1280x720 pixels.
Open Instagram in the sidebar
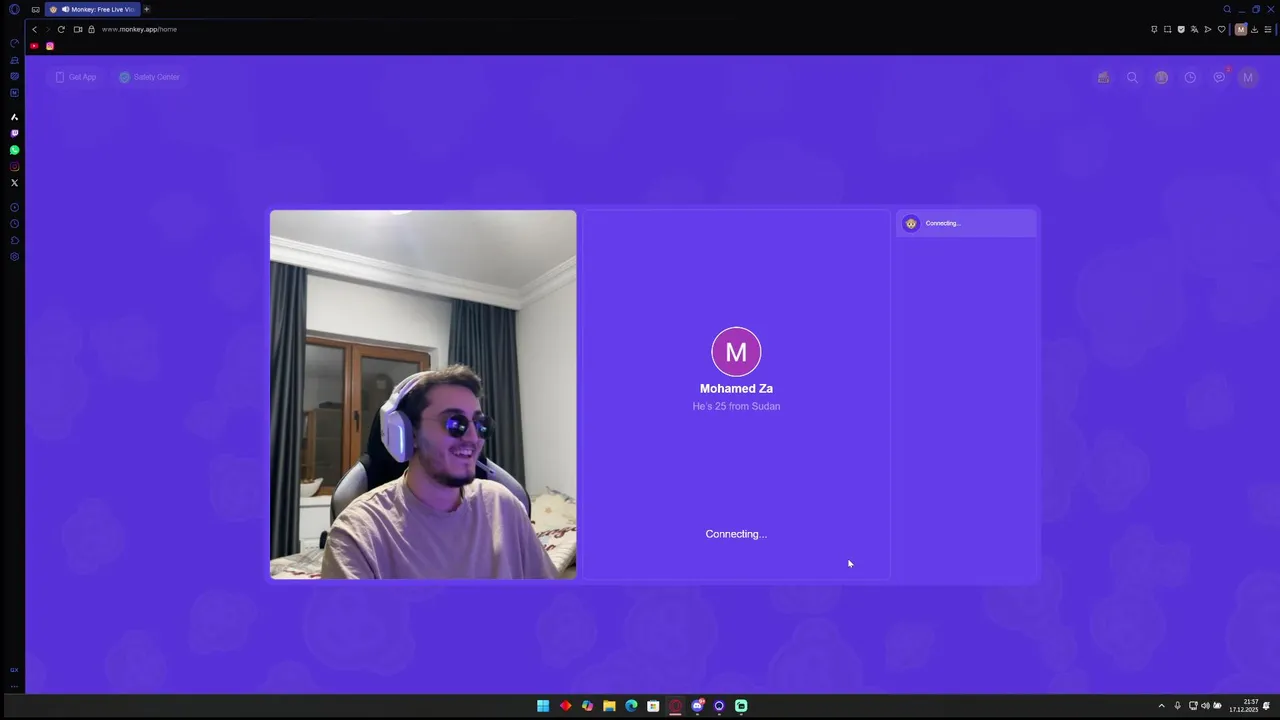[x=14, y=166]
